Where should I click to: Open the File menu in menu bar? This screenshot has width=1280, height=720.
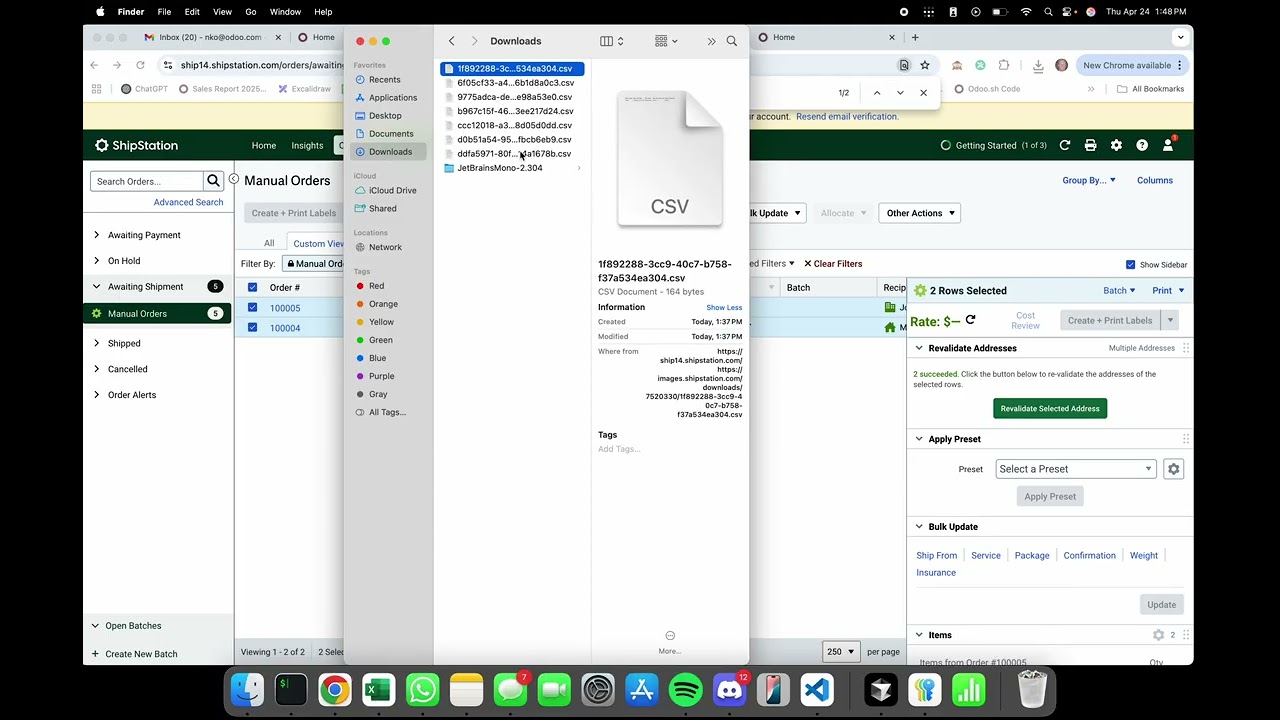[x=164, y=12]
